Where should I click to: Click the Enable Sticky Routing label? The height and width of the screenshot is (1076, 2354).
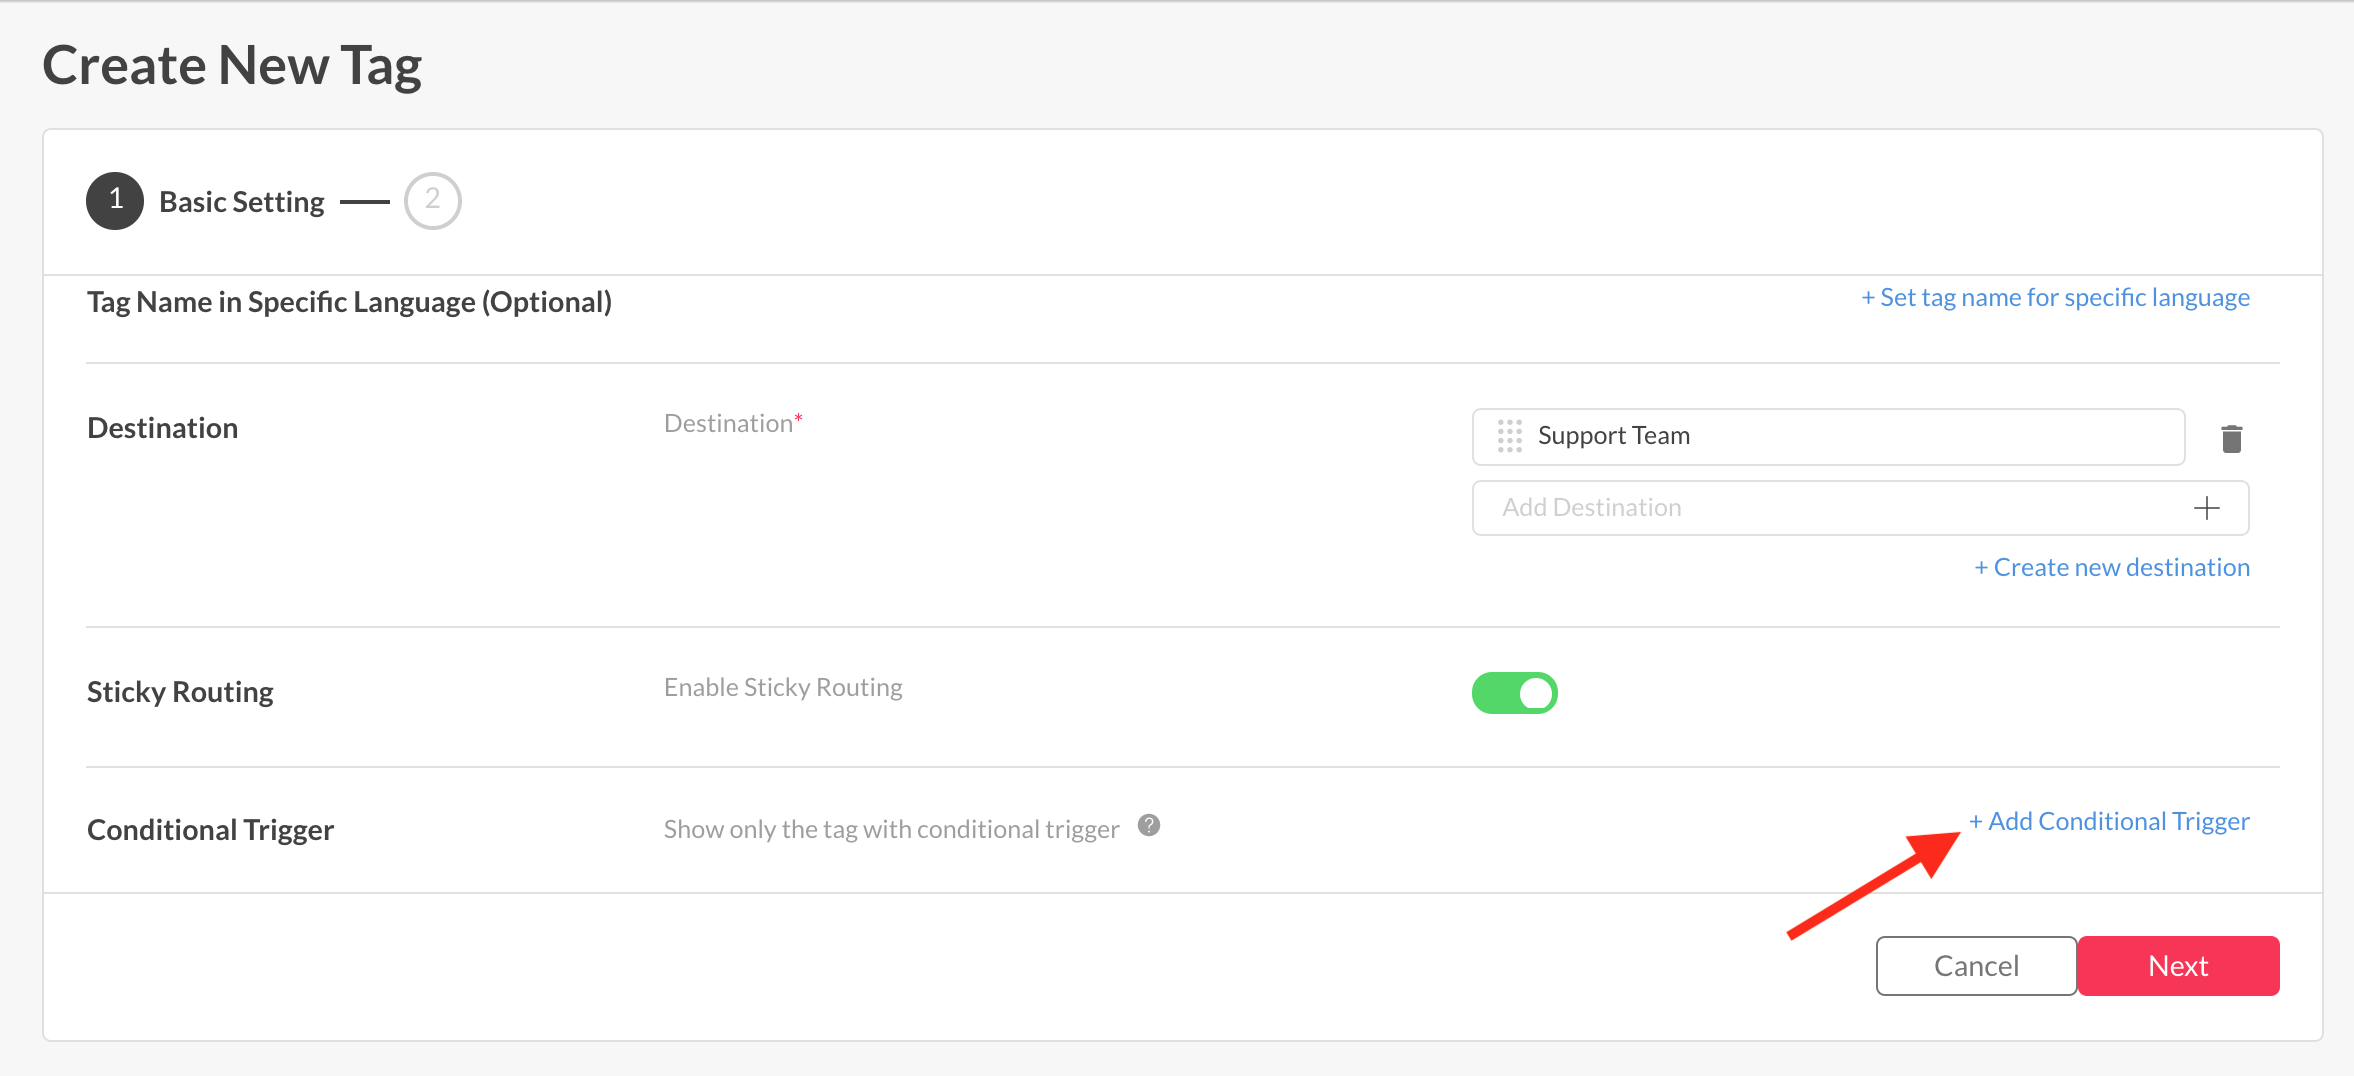(x=783, y=688)
